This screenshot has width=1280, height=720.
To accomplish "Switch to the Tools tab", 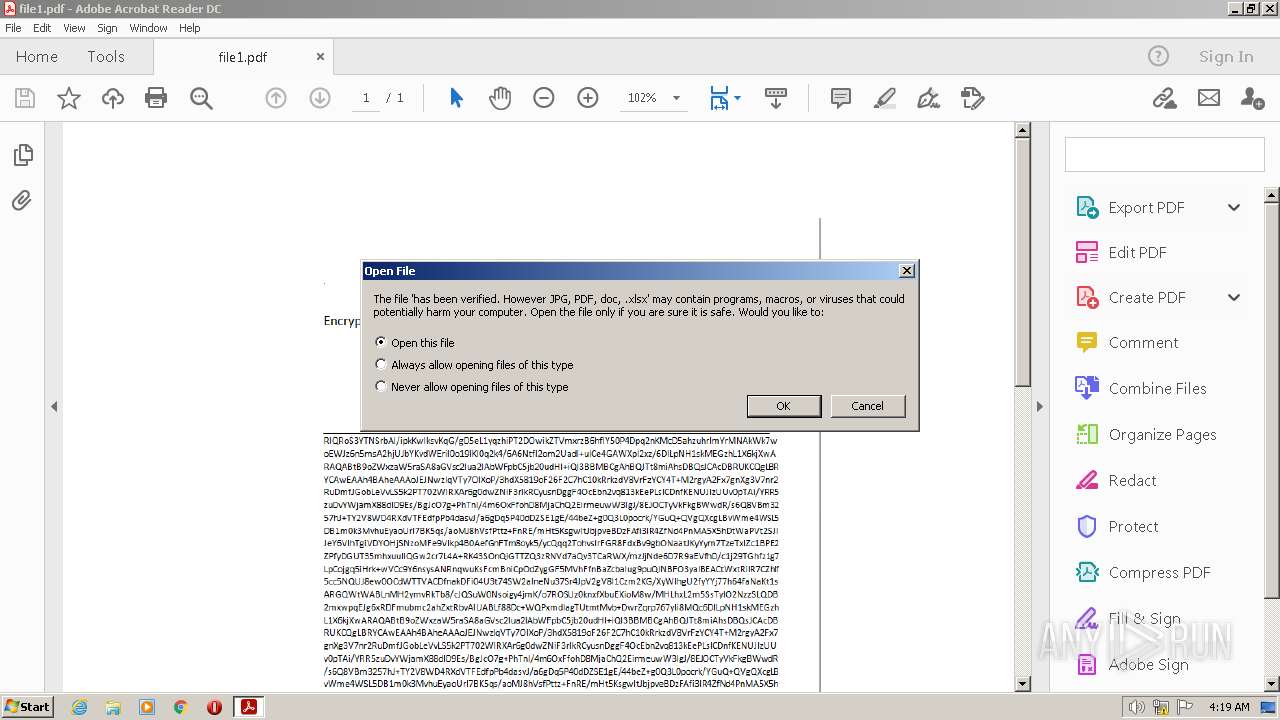I will (106, 57).
